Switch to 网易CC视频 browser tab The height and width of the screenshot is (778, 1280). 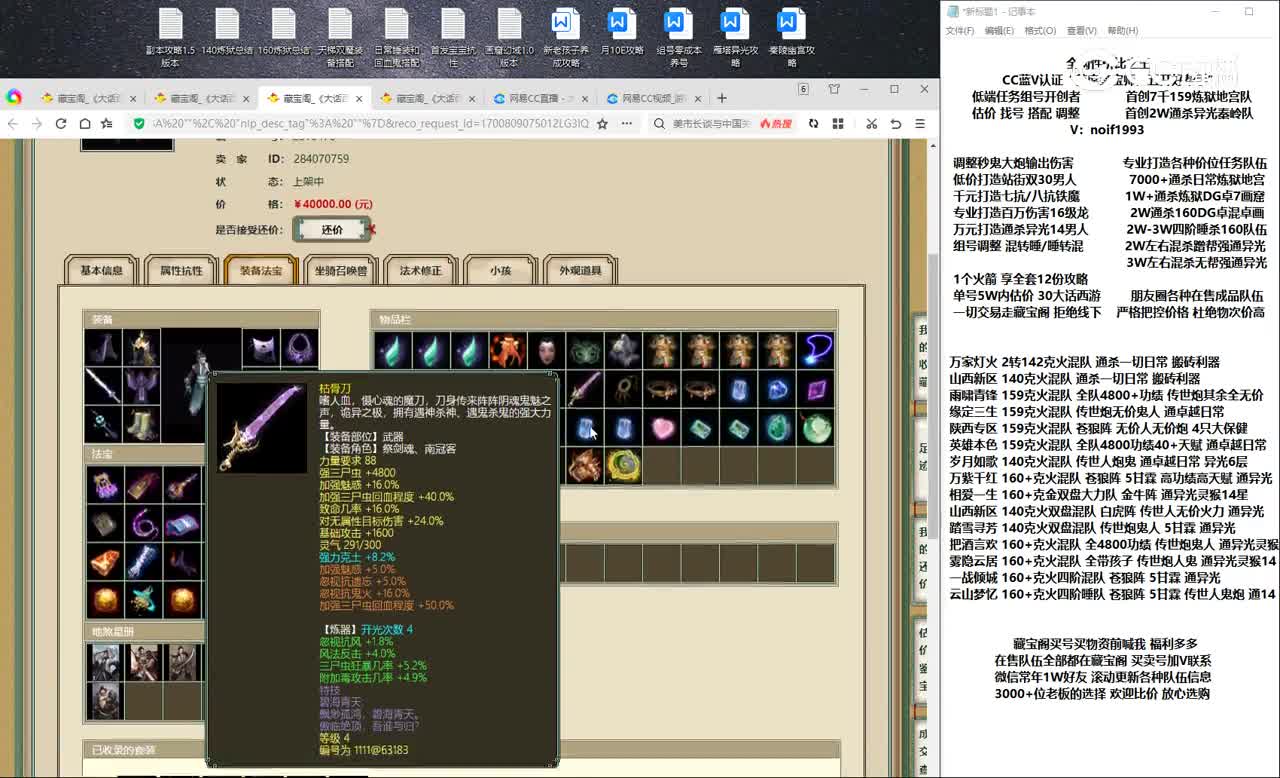[654, 98]
